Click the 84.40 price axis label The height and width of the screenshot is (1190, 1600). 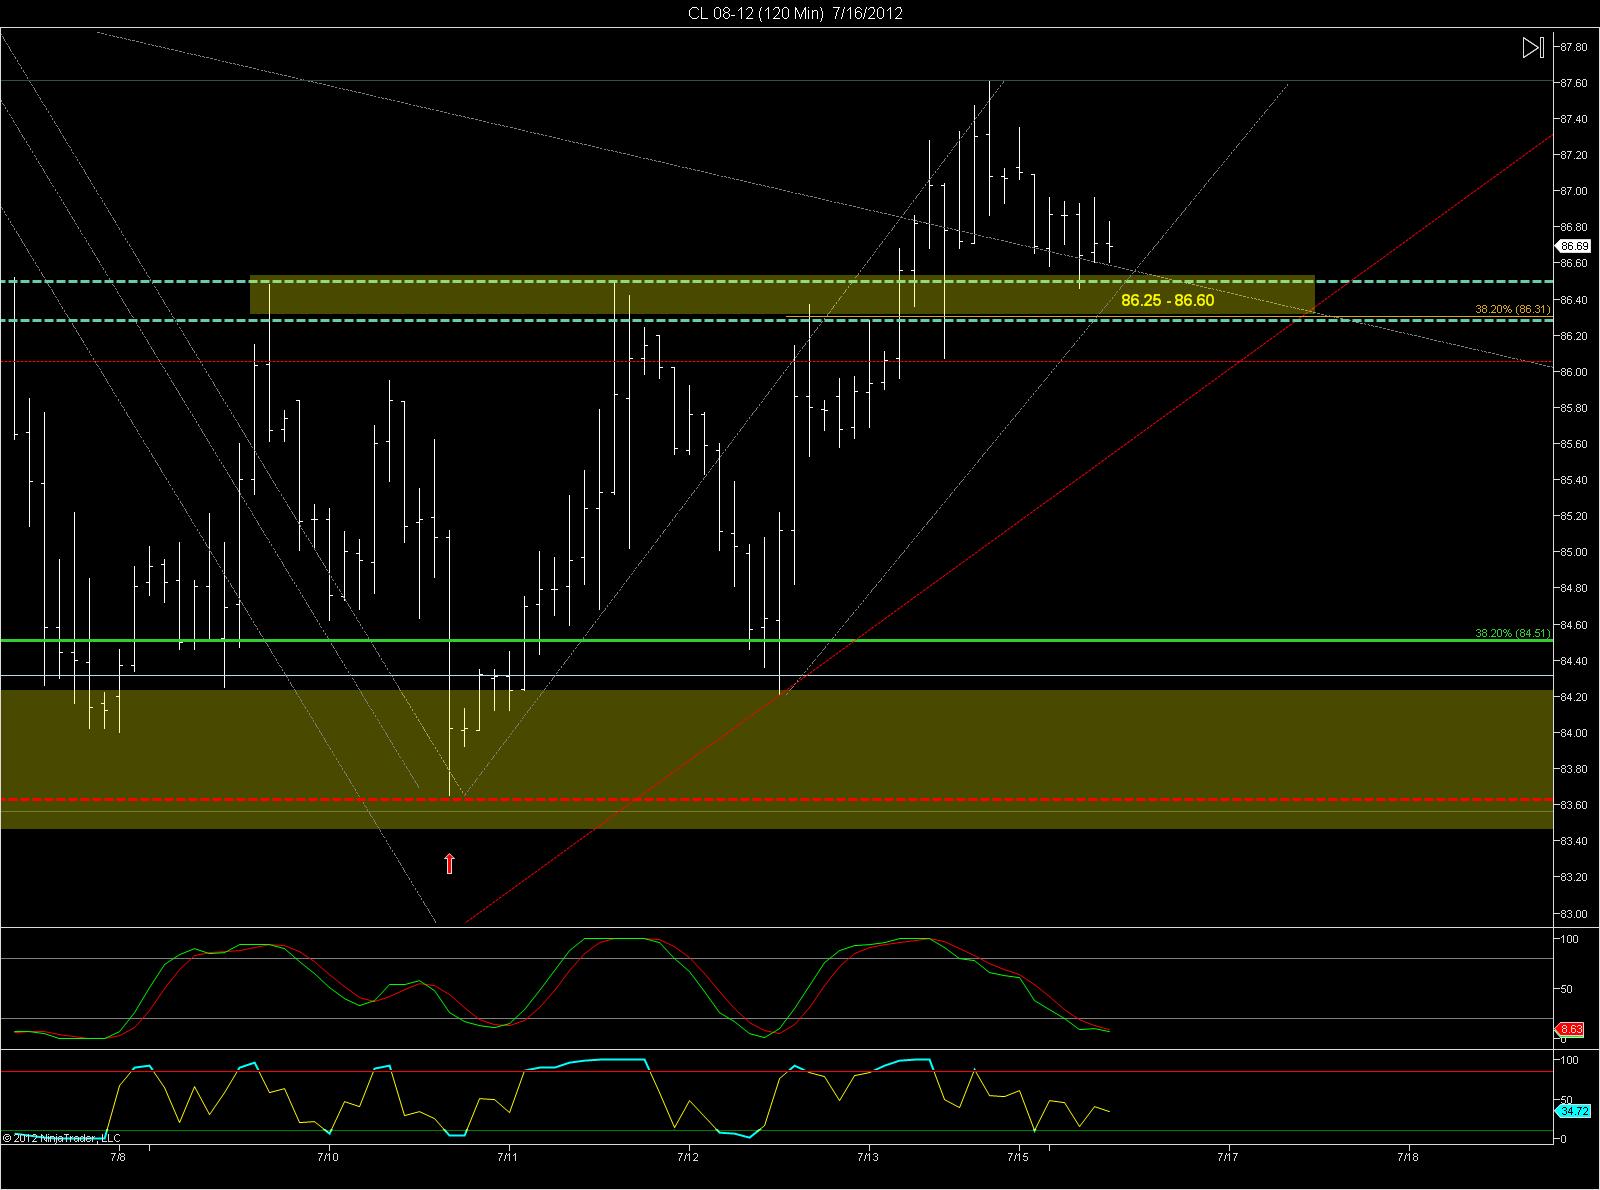click(1573, 661)
